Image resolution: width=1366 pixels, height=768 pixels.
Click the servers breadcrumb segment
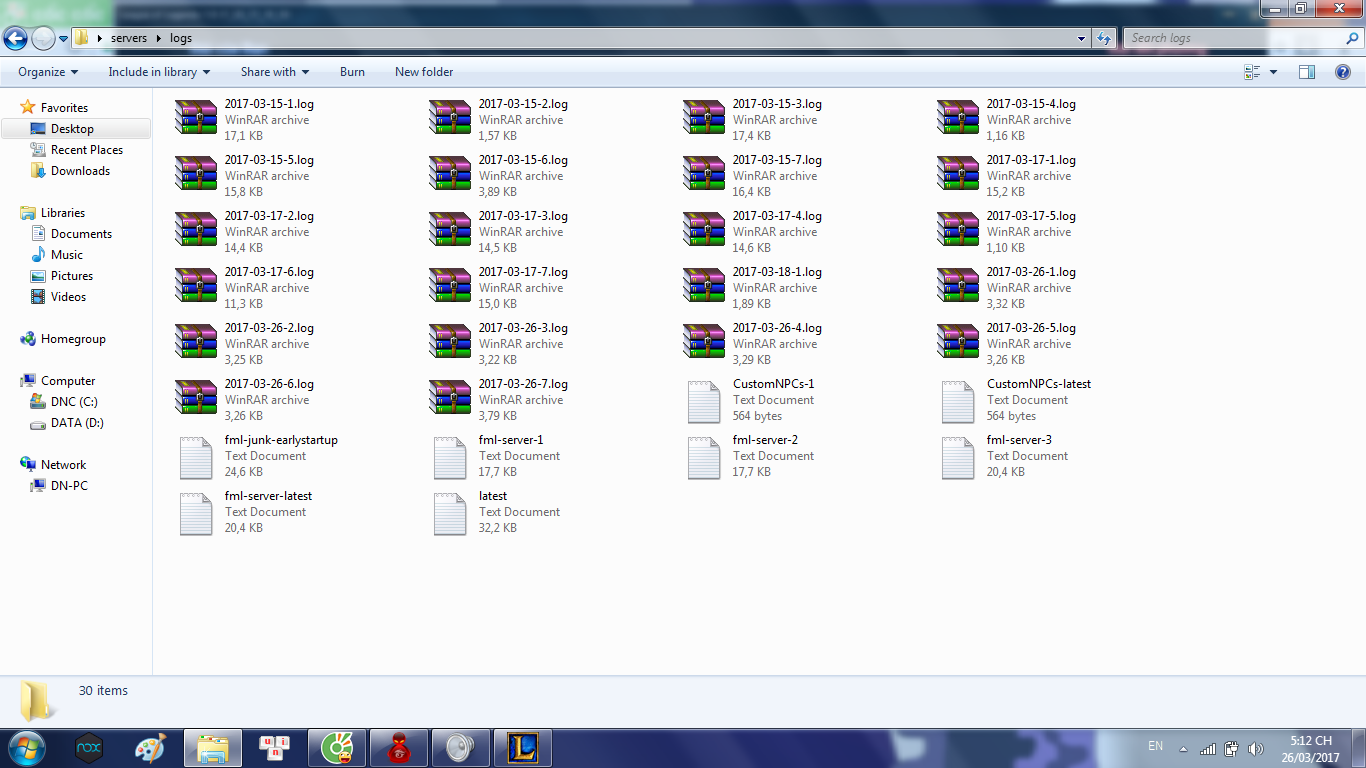point(129,39)
